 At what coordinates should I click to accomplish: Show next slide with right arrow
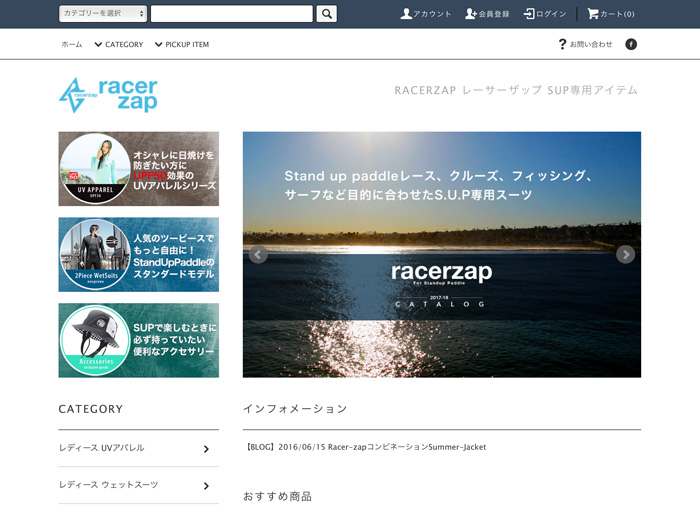(x=625, y=254)
